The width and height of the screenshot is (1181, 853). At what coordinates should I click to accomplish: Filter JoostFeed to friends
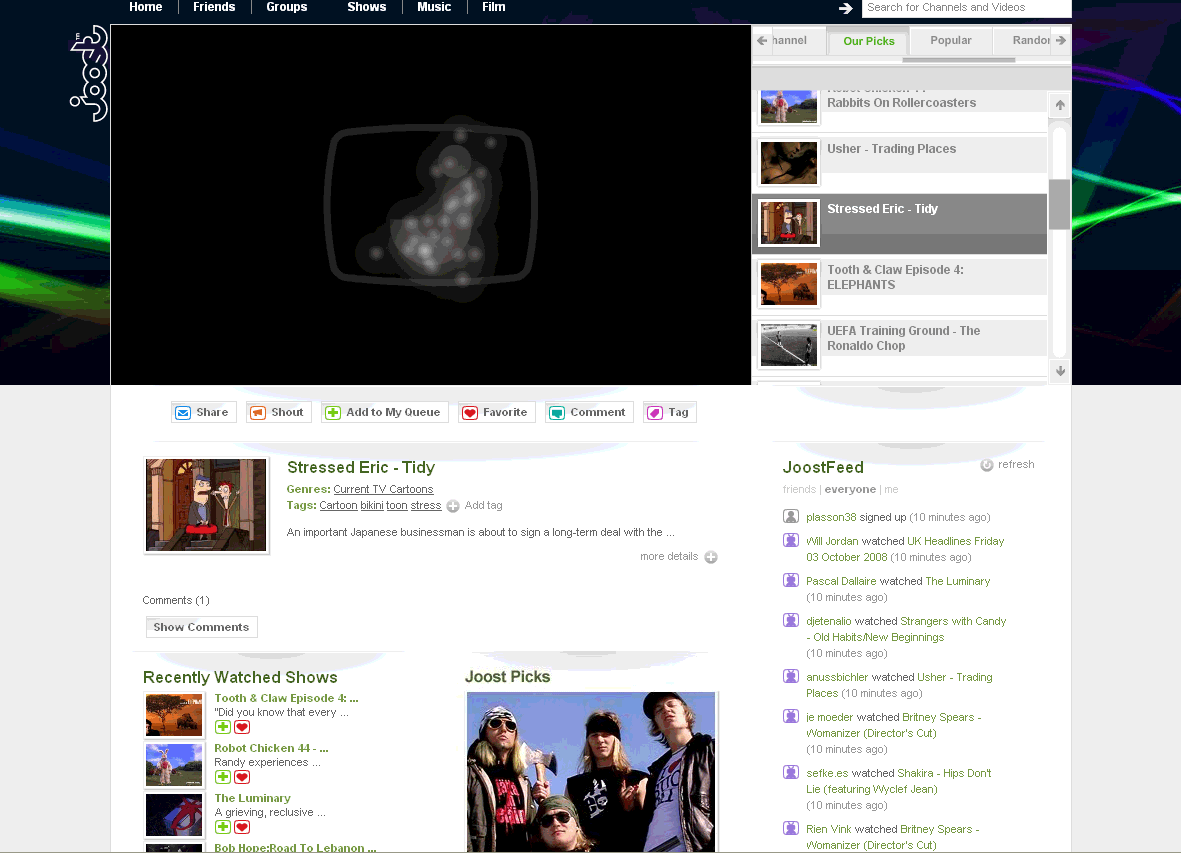click(798, 490)
